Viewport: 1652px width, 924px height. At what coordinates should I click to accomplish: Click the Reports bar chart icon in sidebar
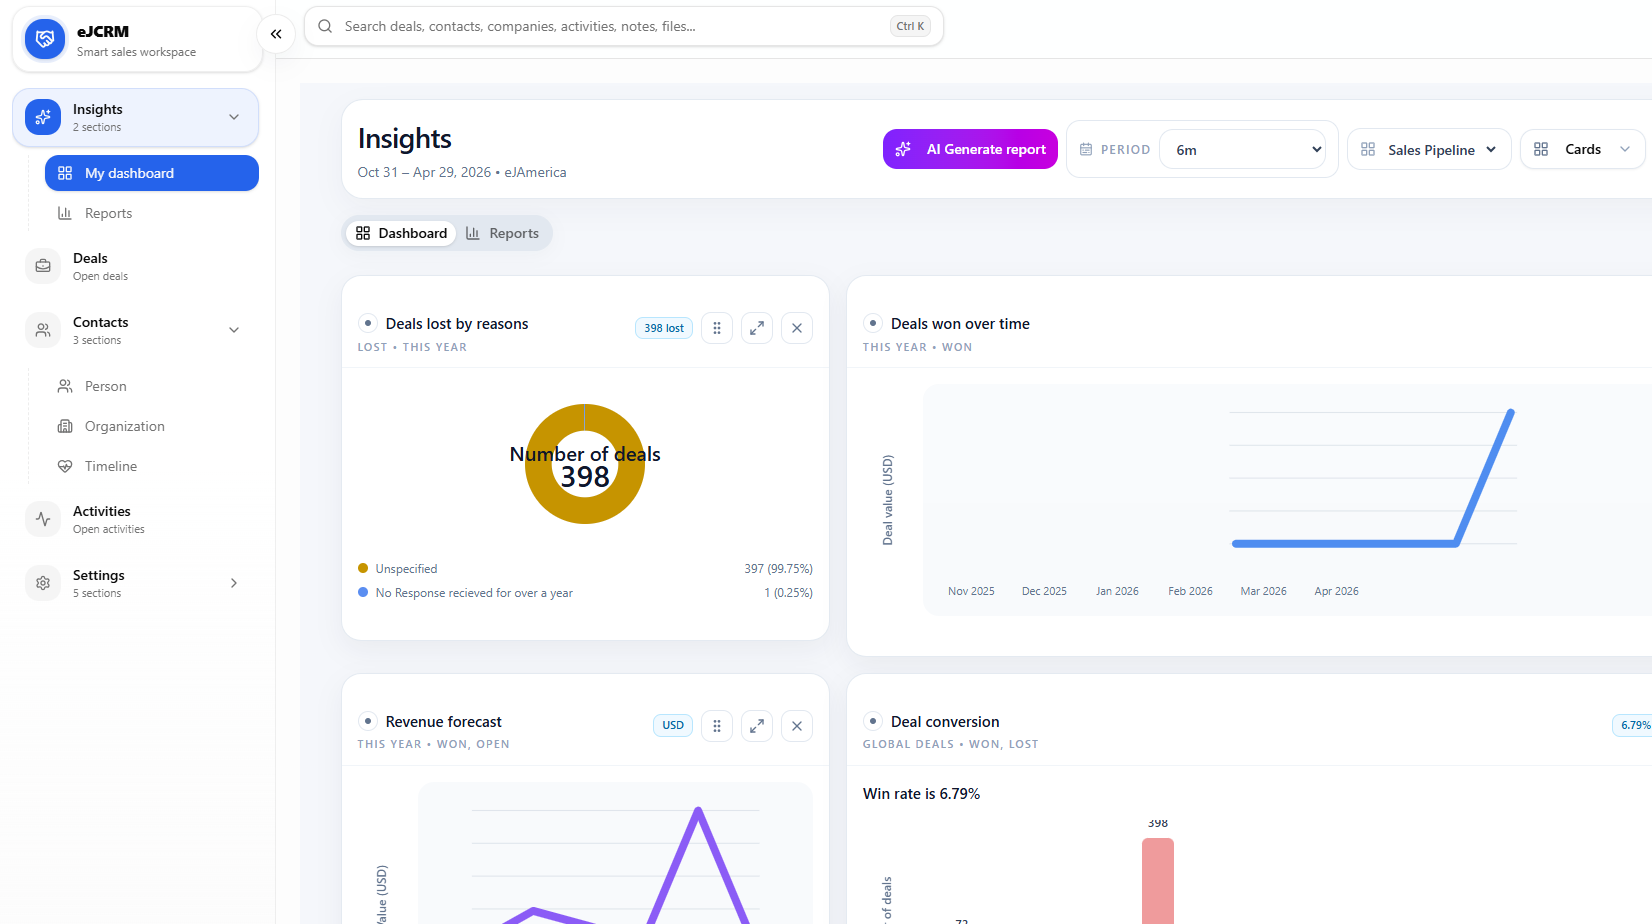pos(65,213)
